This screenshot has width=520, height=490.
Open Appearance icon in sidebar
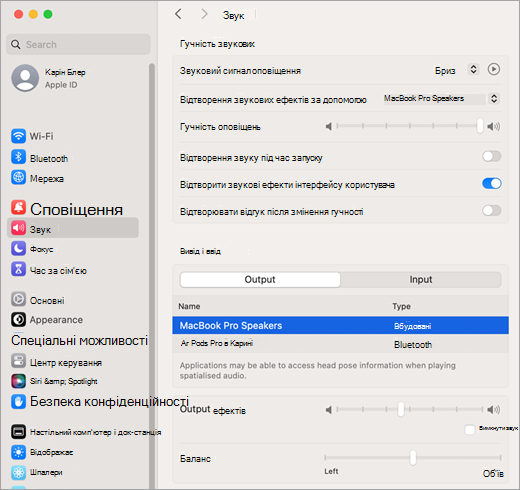point(18,319)
